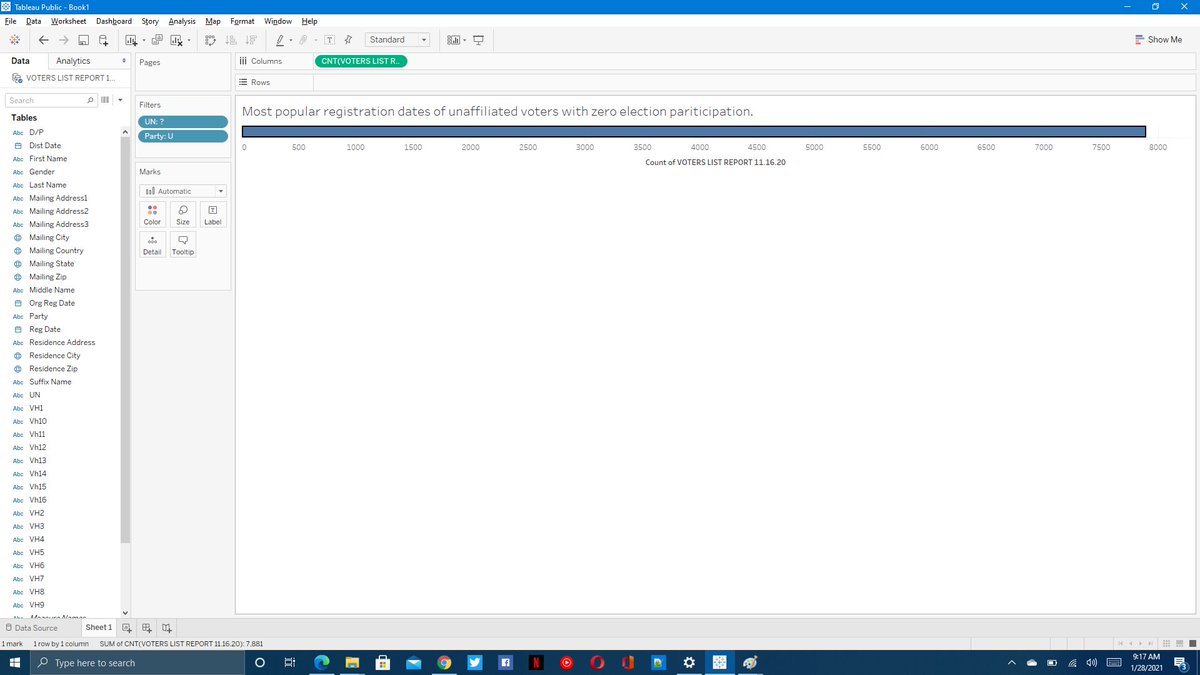Image resolution: width=1200 pixels, height=675 pixels.
Task: Select the Data pane tab
Action: (20, 61)
